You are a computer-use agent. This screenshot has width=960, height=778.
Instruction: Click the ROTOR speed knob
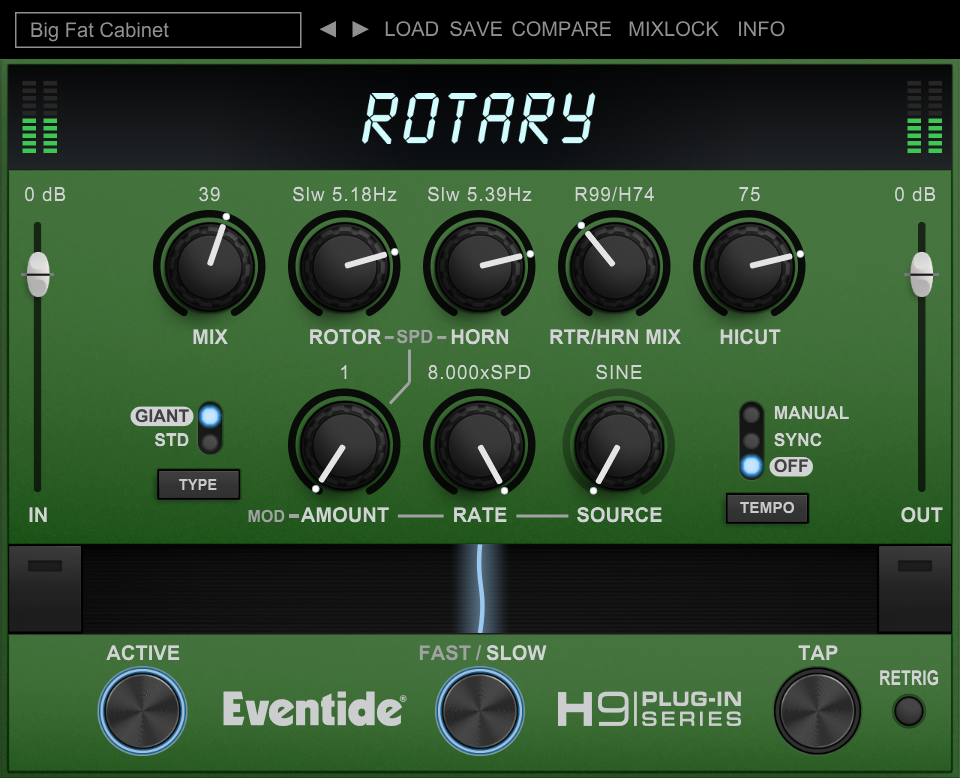(x=344, y=266)
